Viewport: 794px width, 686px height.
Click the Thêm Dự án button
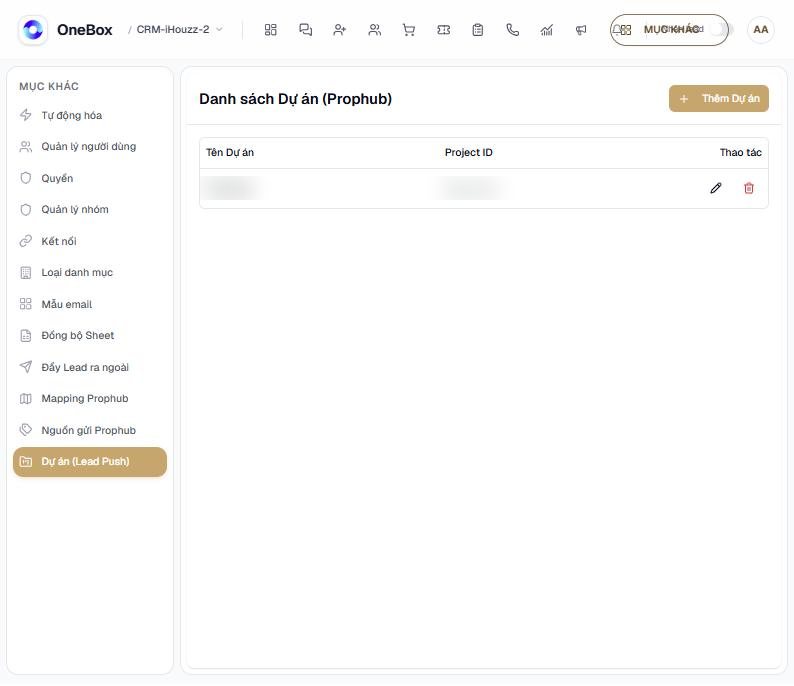[x=719, y=99]
